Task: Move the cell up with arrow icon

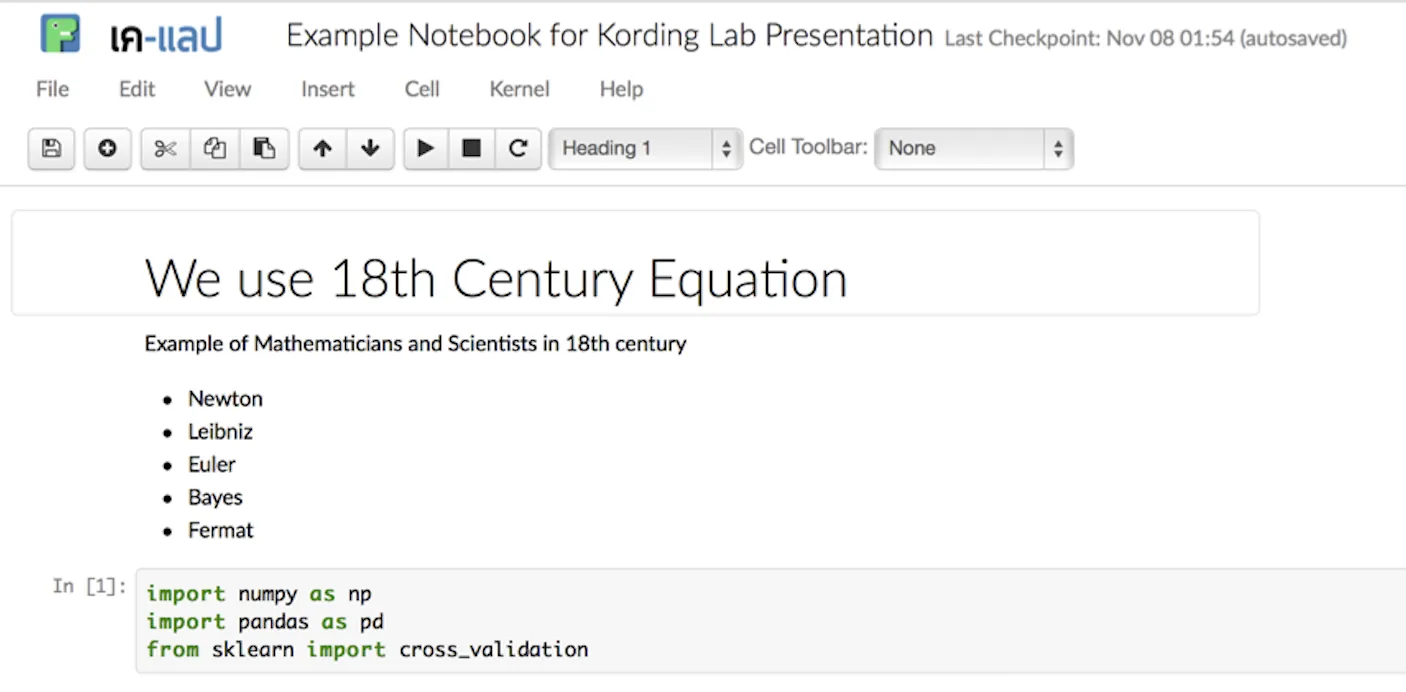Action: pyautogui.click(x=322, y=149)
